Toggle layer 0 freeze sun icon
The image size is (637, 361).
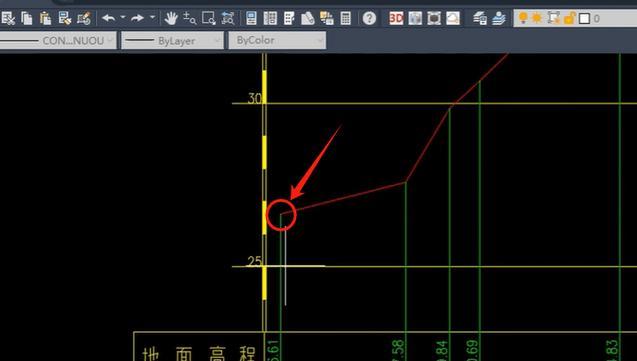[537, 18]
